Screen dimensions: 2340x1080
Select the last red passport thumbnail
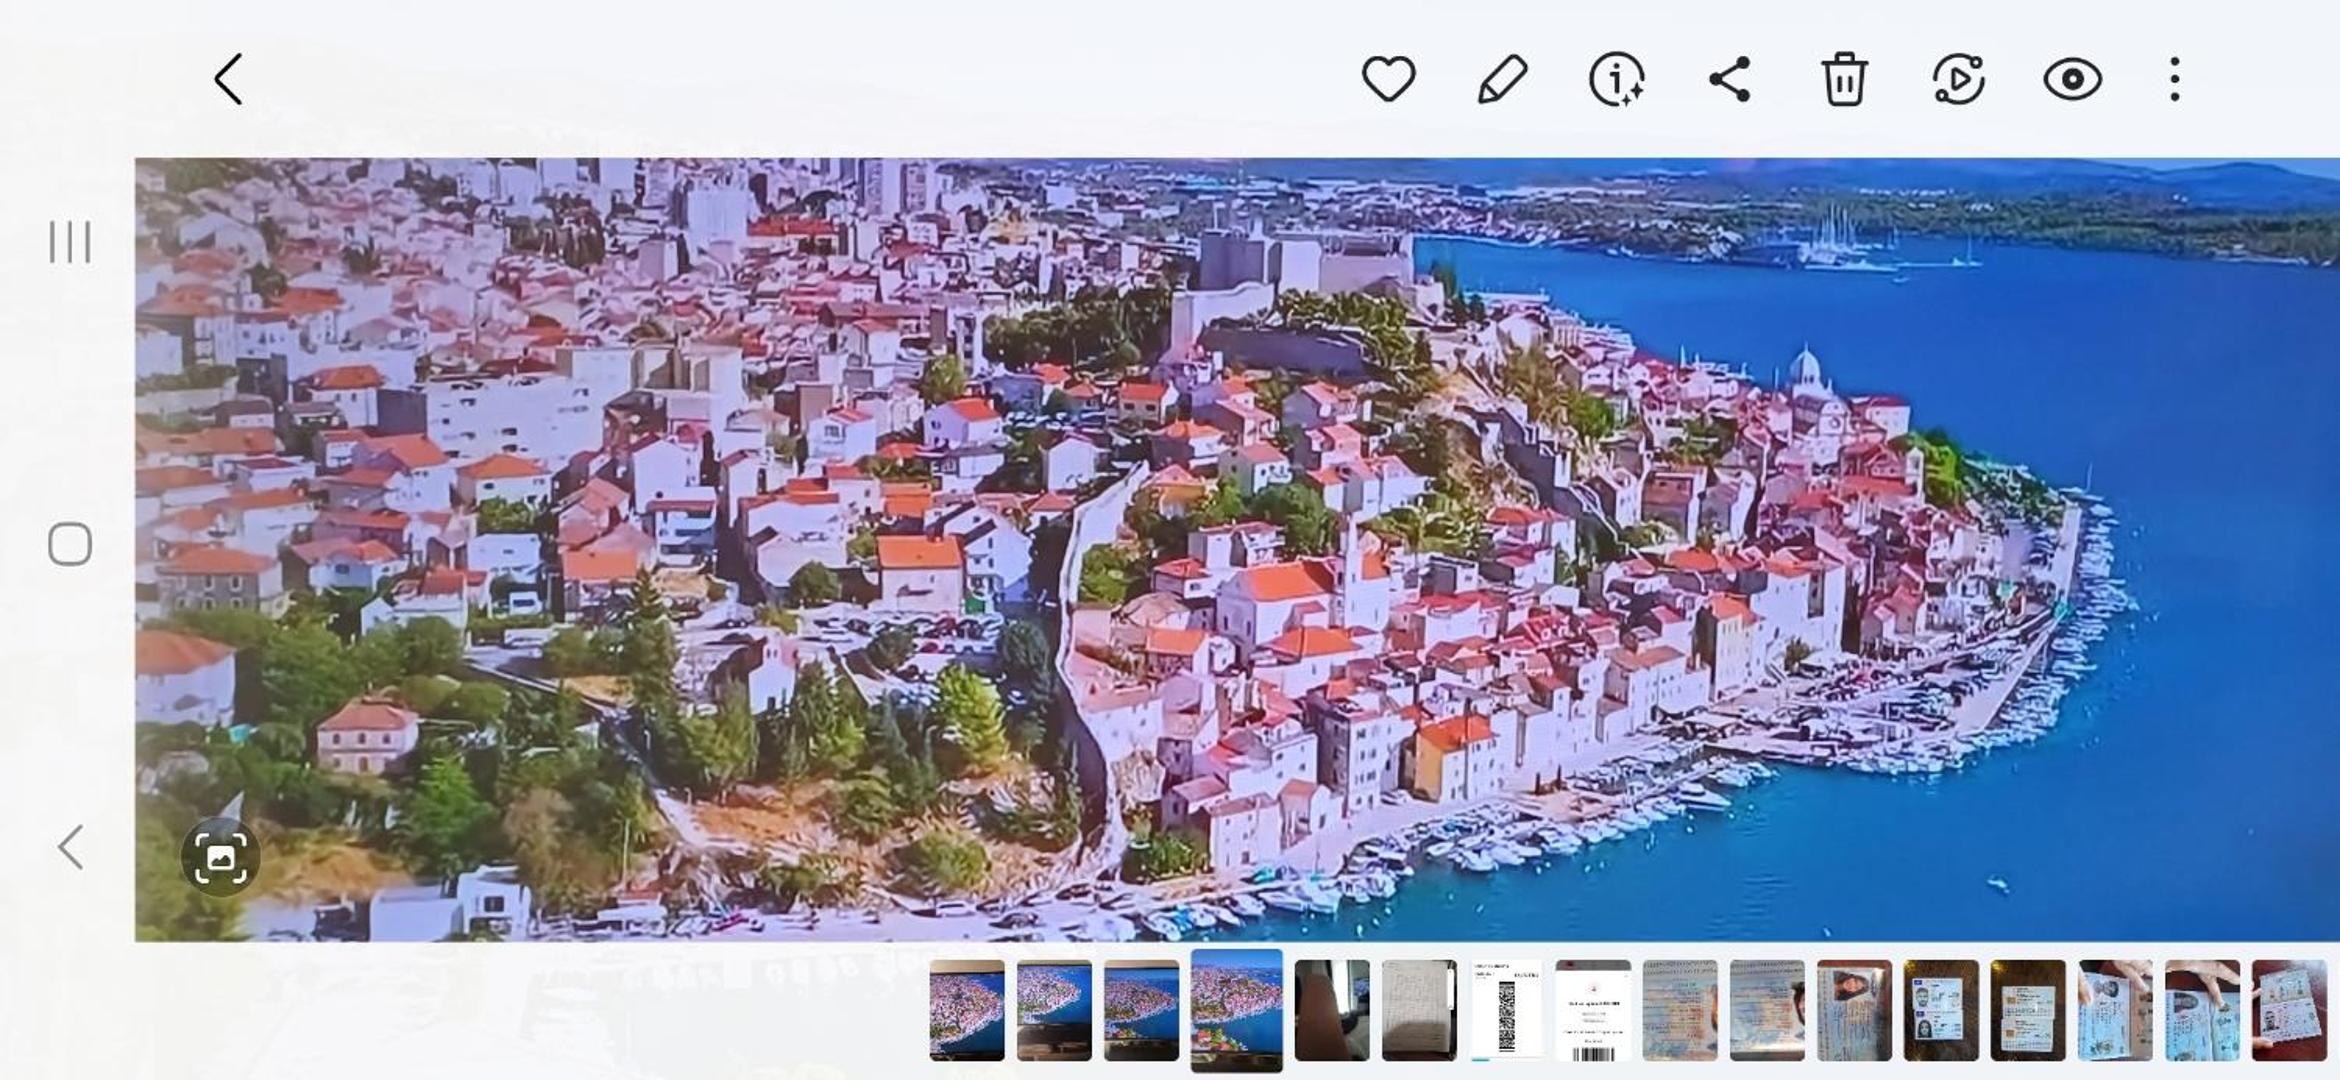[2289, 1010]
